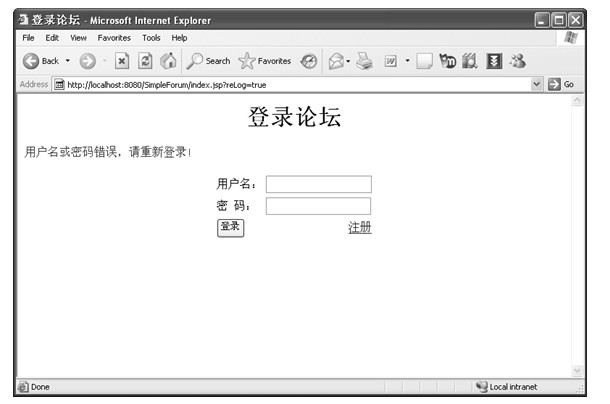This screenshot has height=404, width=610.
Task: Expand the address bar dropdown
Action: click(536, 84)
